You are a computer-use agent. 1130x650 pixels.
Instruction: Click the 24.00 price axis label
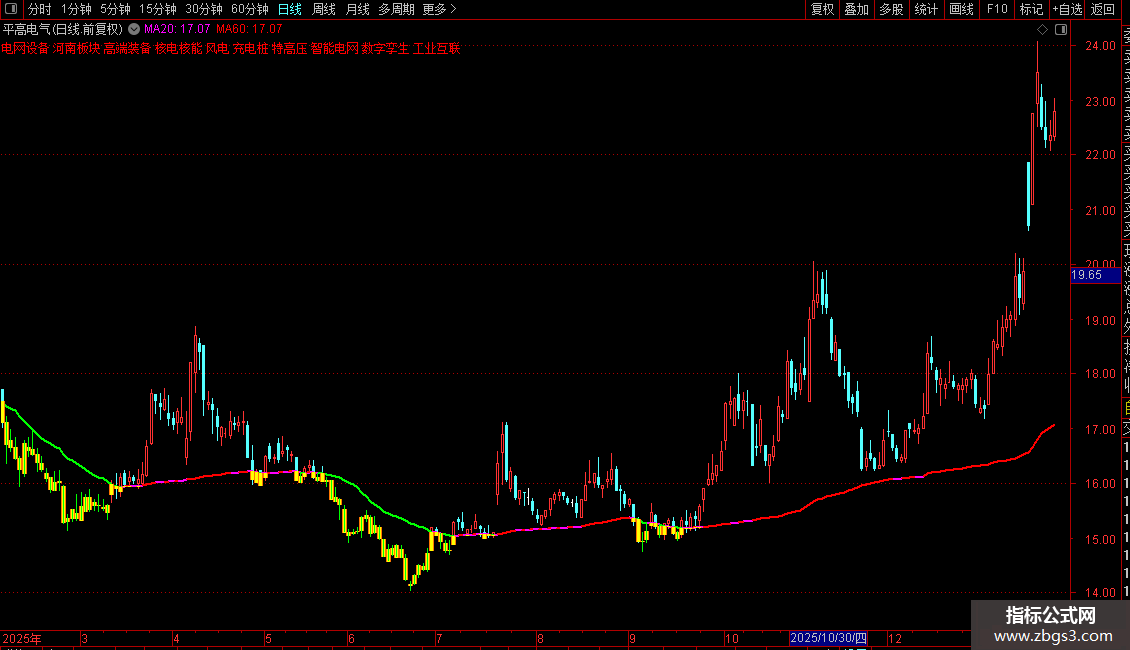[x=1100, y=45]
